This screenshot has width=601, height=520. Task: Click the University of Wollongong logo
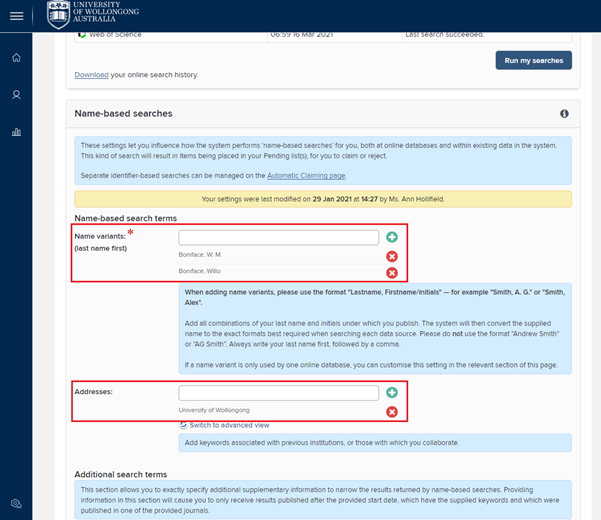93,15
